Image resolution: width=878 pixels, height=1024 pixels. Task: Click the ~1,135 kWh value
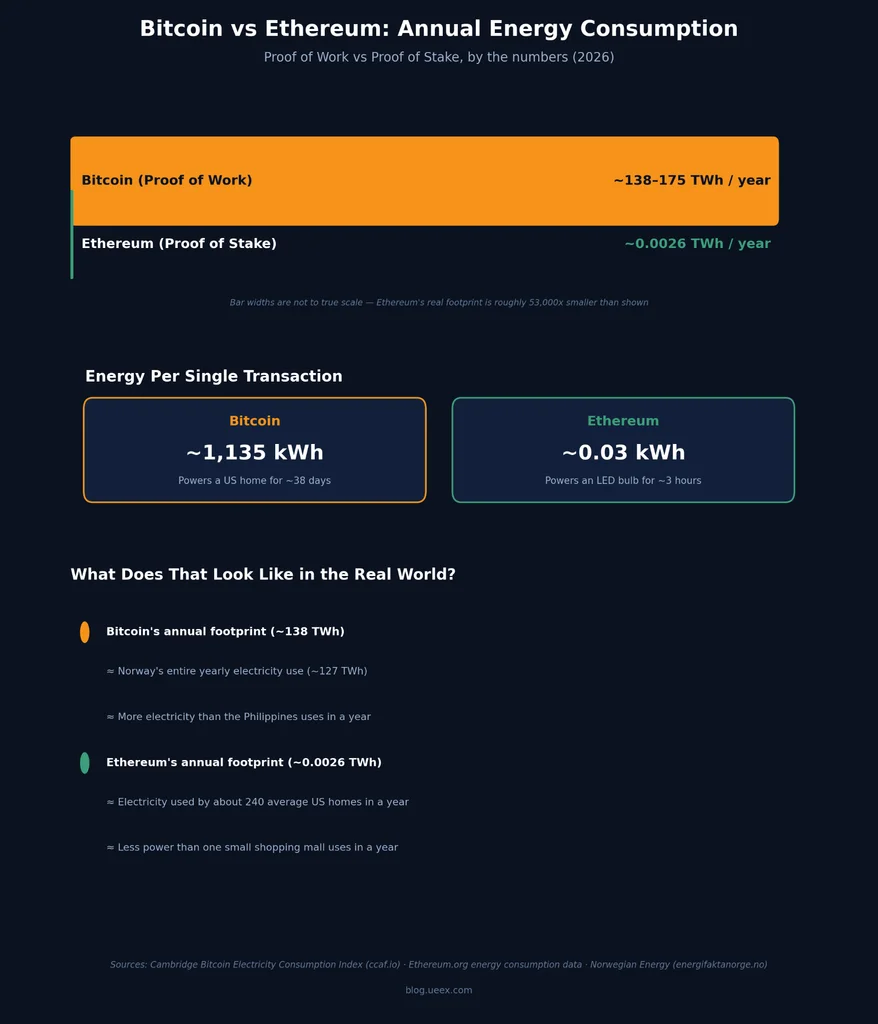[255, 452]
